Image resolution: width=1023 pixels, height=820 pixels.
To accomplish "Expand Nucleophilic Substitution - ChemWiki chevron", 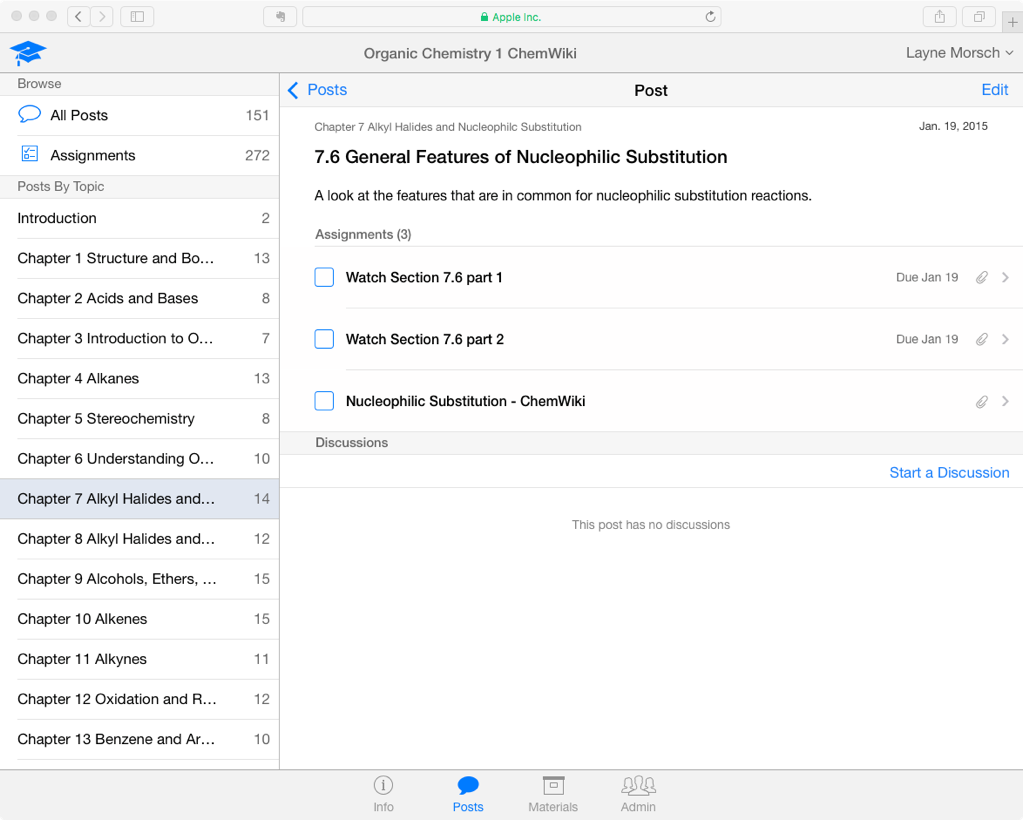I will [x=1005, y=402].
